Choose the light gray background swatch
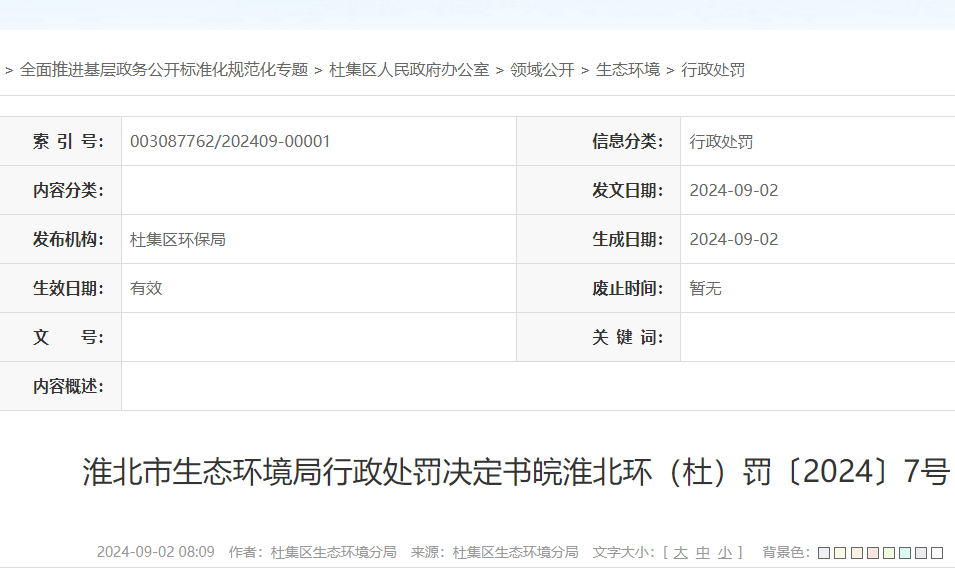Viewport: 955px width, 582px height. (x=921, y=553)
